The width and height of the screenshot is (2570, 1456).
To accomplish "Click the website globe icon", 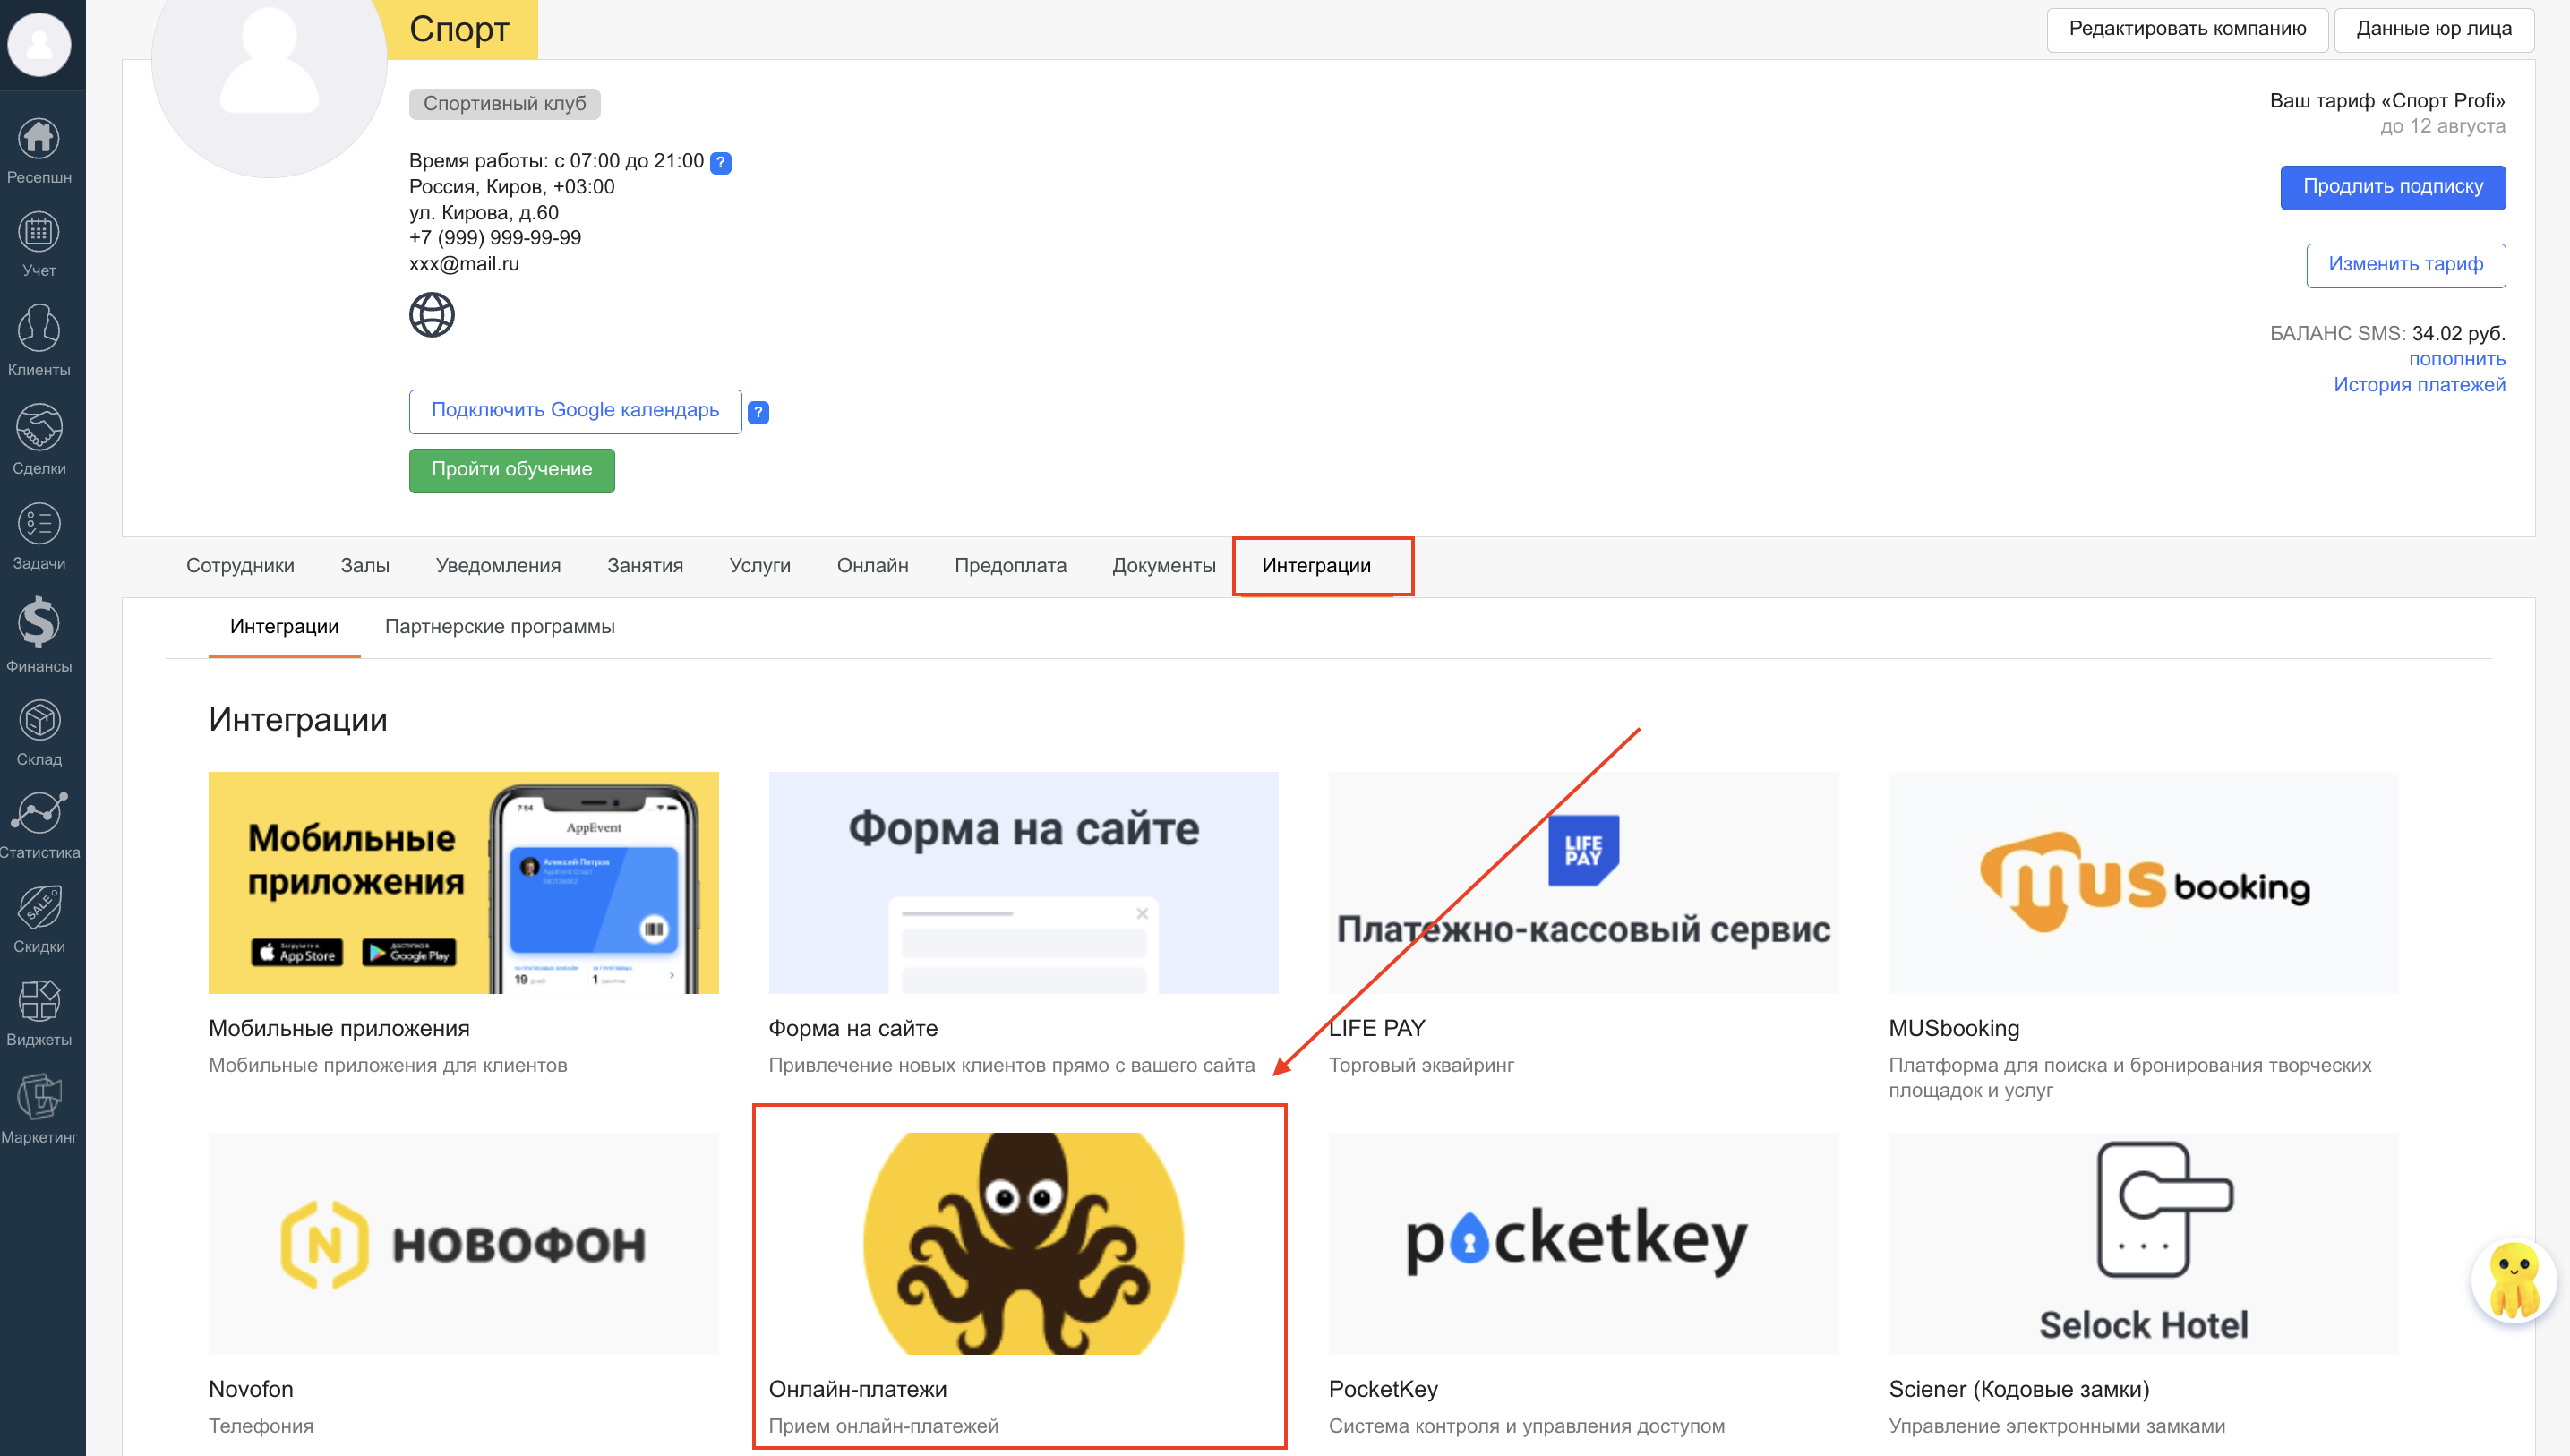I will (432, 315).
